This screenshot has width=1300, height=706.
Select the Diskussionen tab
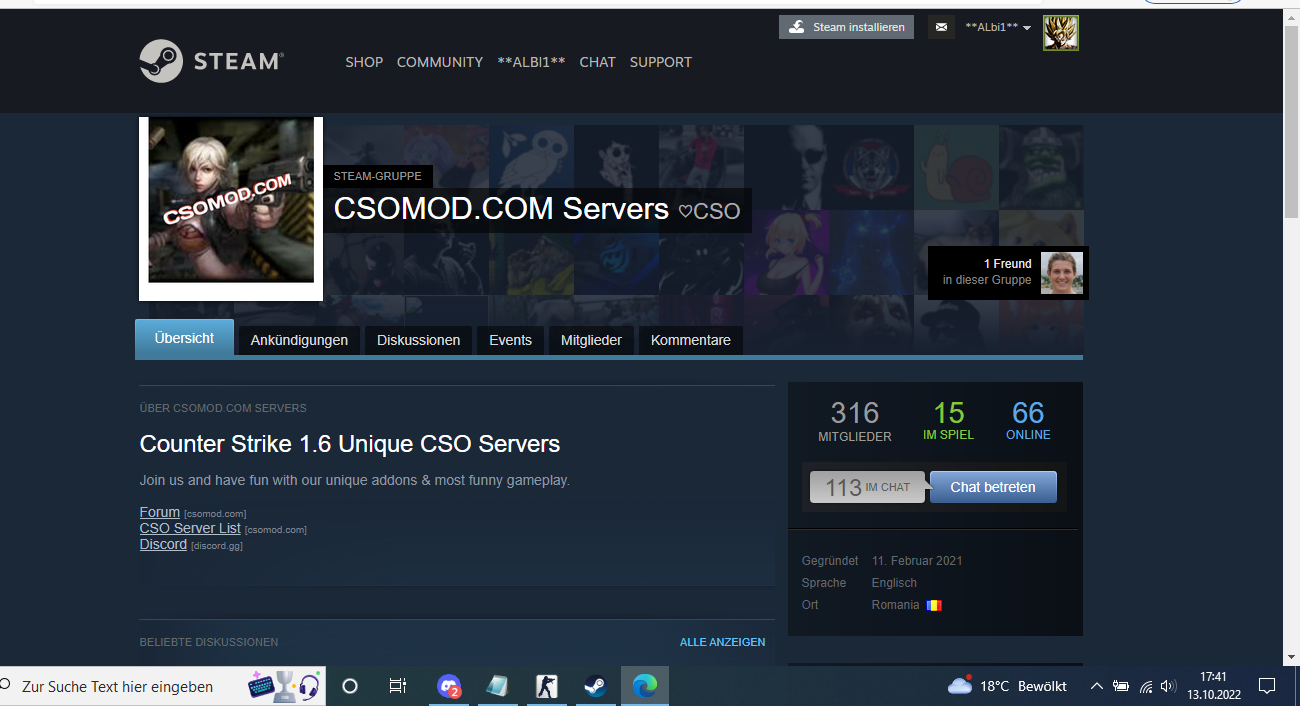[x=418, y=340]
